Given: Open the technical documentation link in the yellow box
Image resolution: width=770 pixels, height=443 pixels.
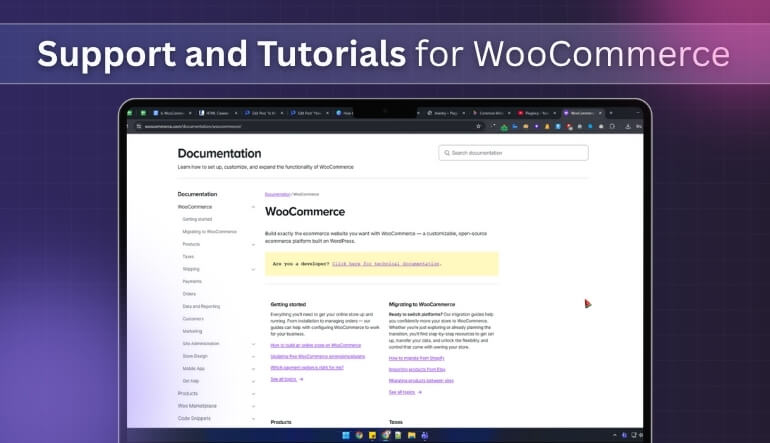Looking at the screenshot, I should 385,264.
